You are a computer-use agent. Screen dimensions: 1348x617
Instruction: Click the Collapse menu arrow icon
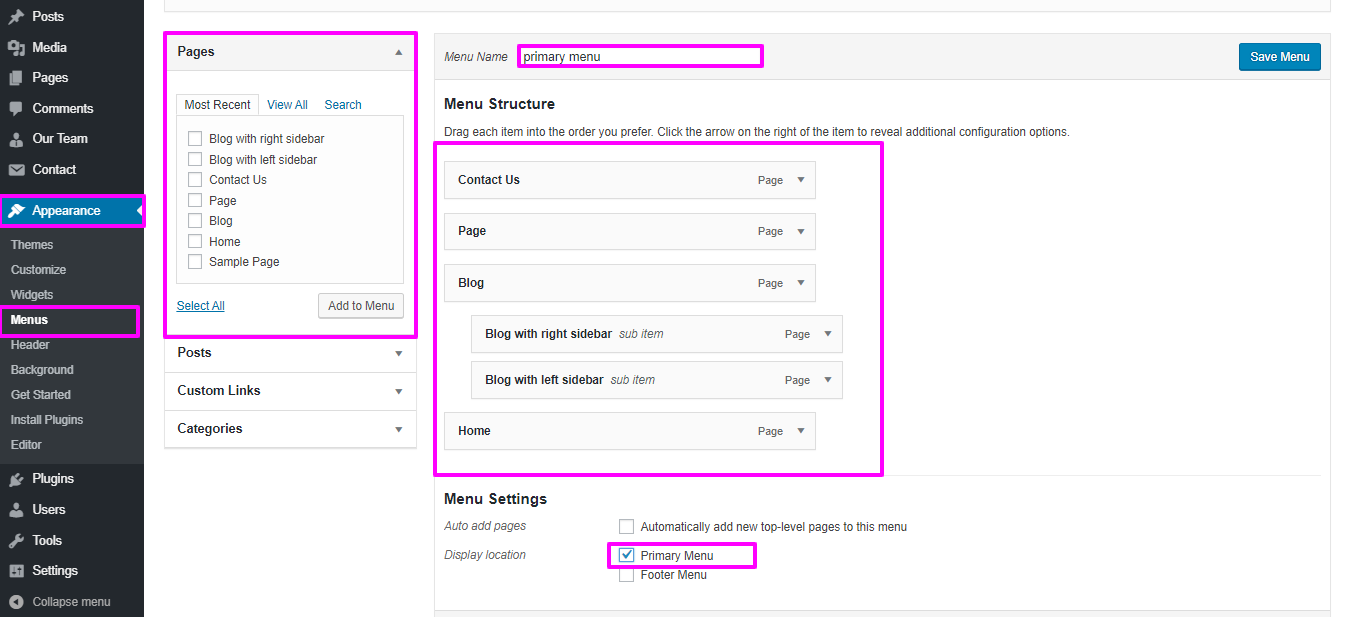16,602
